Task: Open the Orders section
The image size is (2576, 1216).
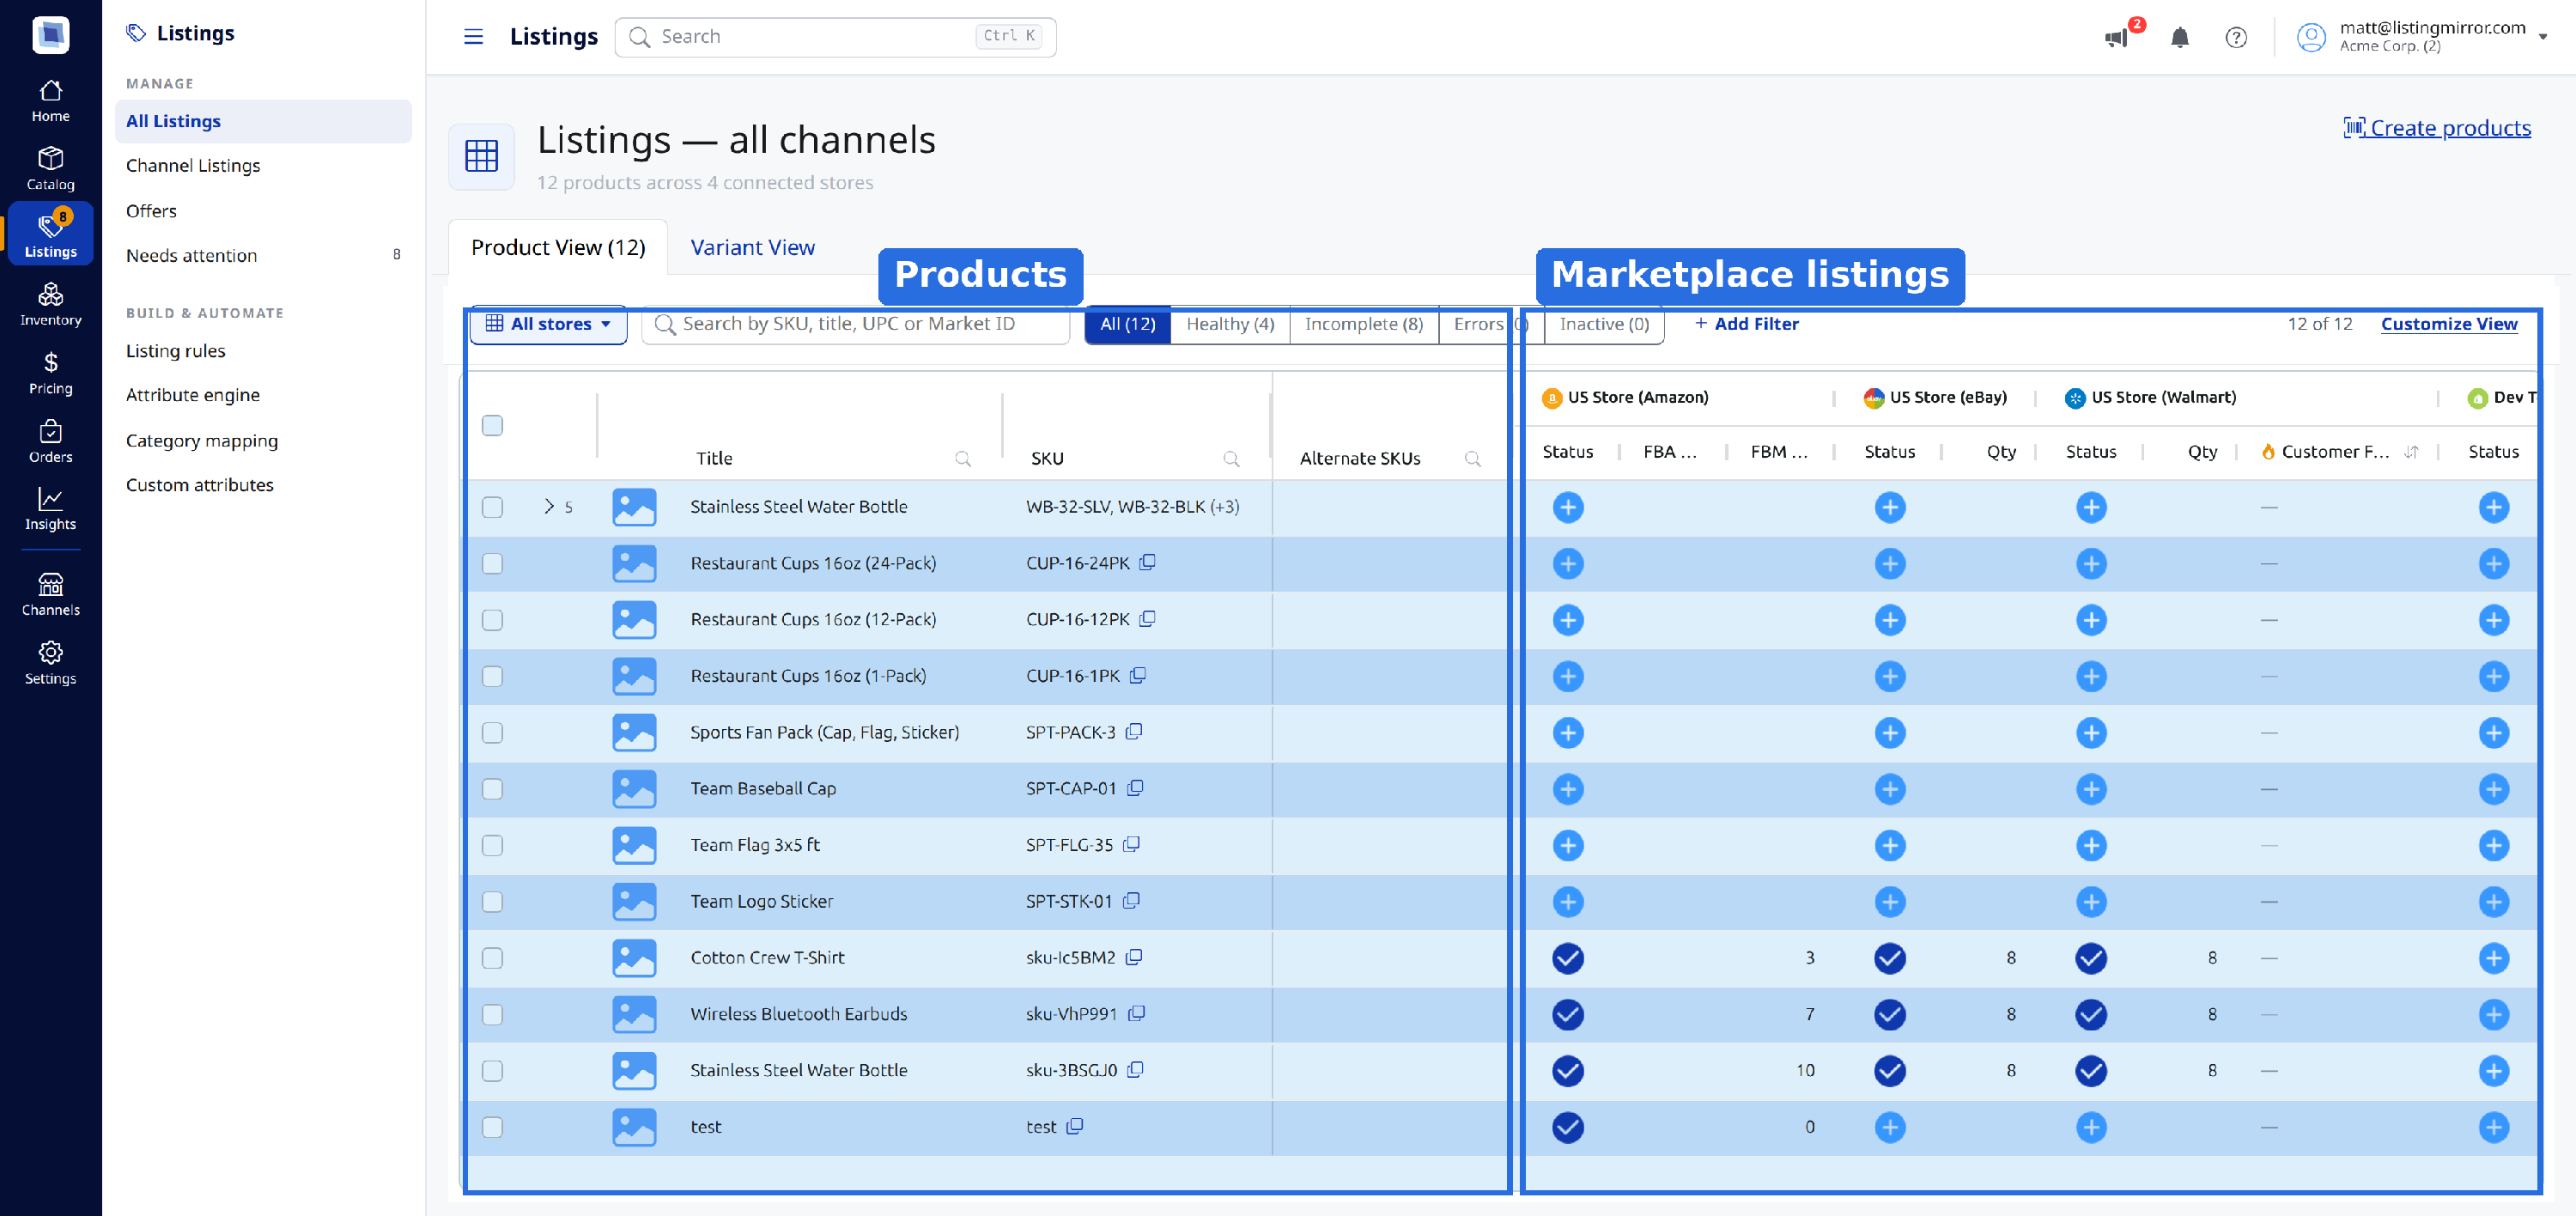Action: (x=50, y=441)
